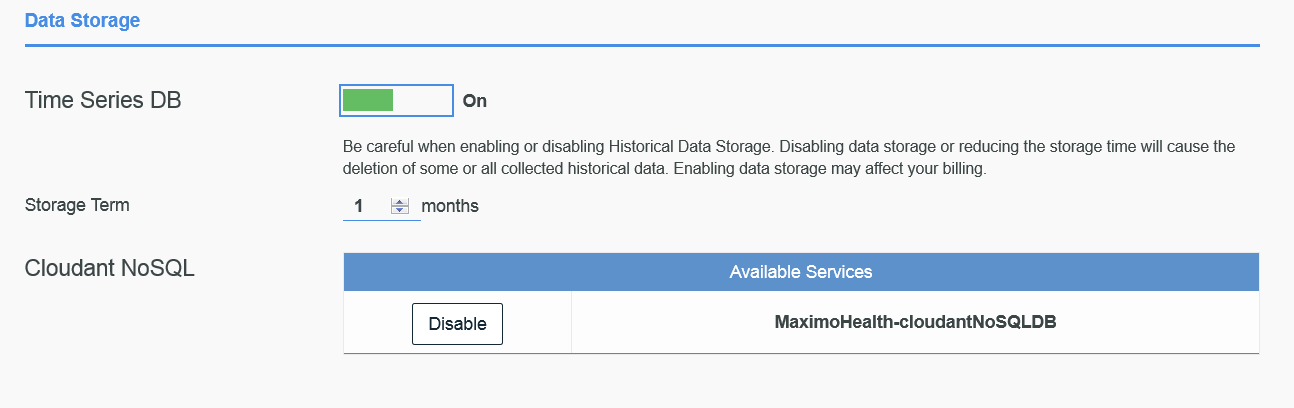Click the Storage Term label

pyautogui.click(x=77, y=205)
